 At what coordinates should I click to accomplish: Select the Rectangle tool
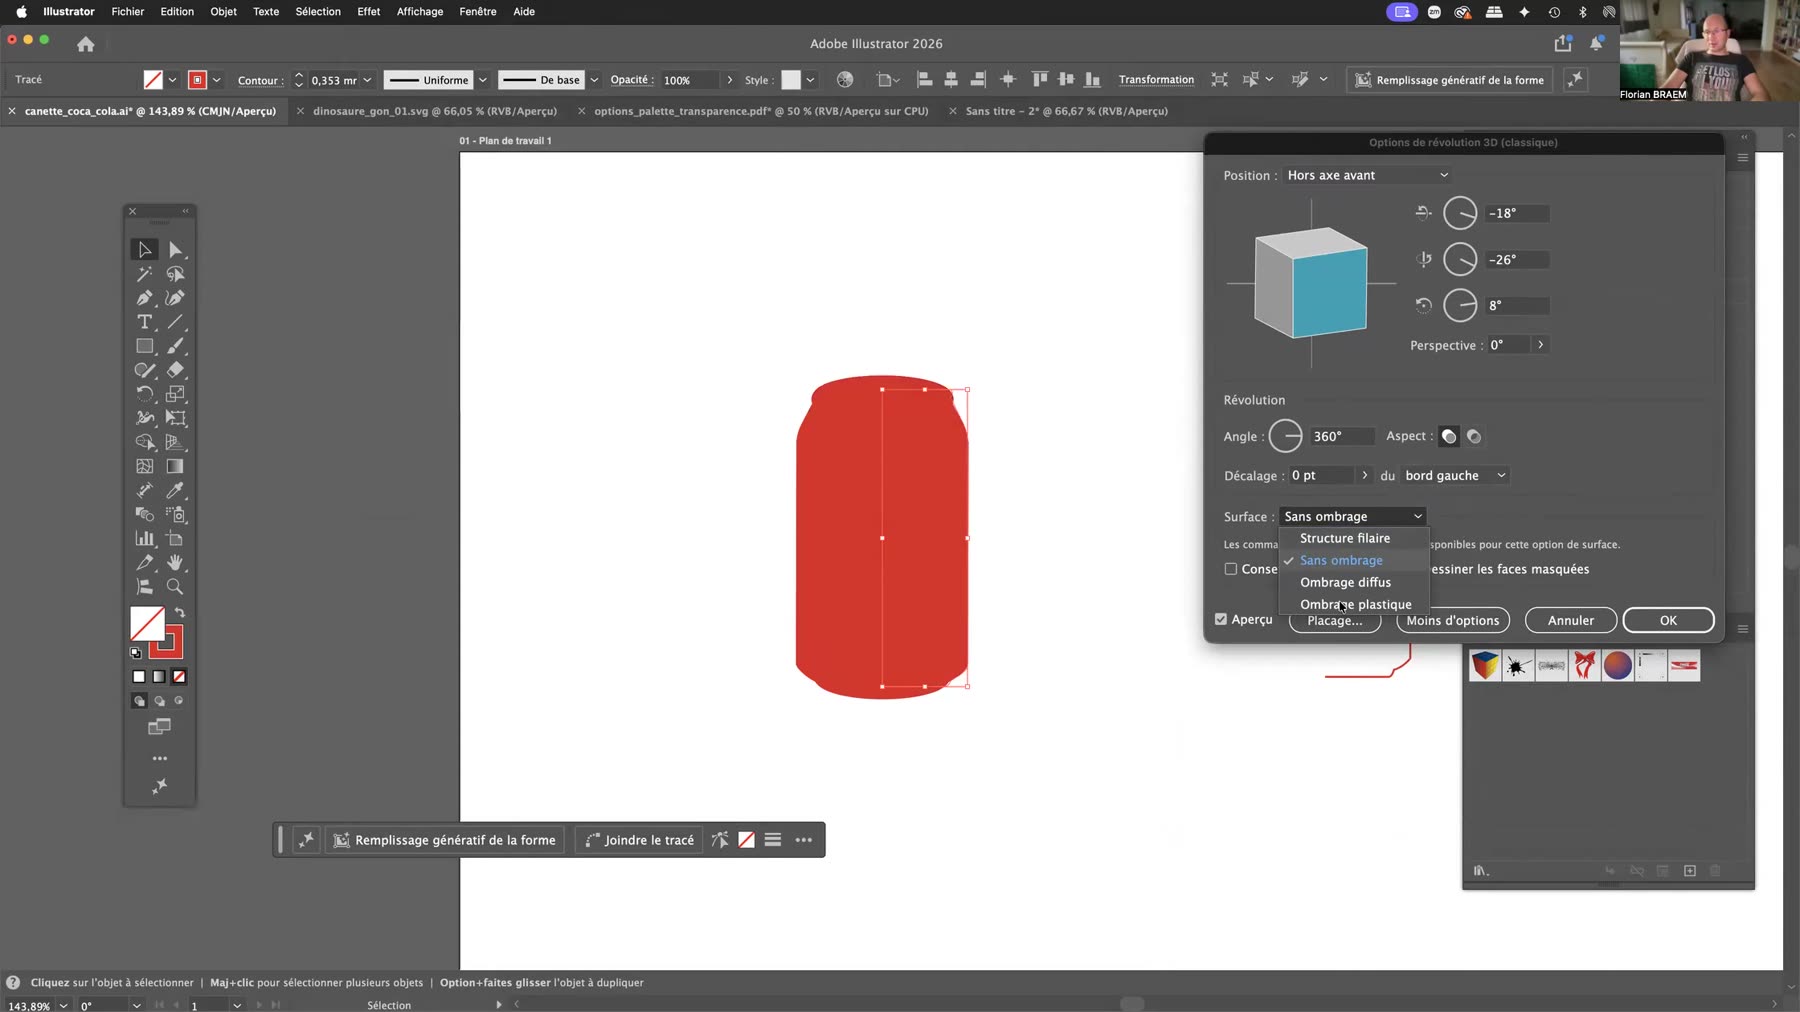coord(145,346)
